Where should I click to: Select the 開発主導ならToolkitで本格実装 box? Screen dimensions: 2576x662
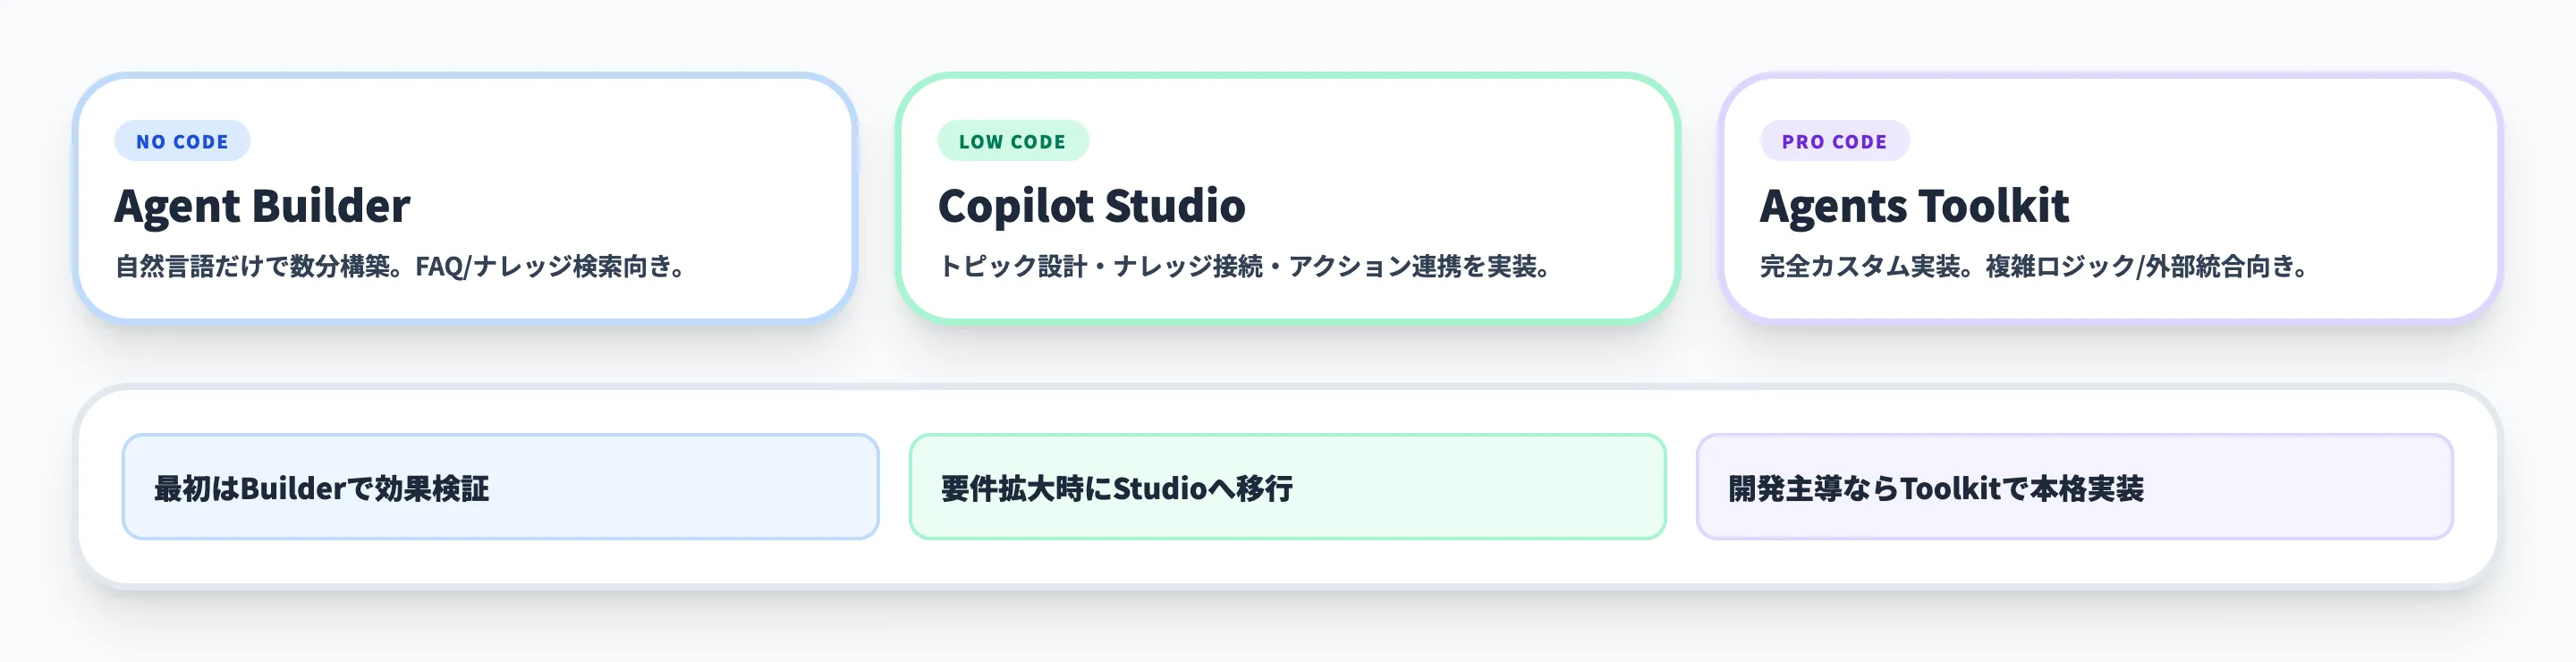click(x=2074, y=487)
